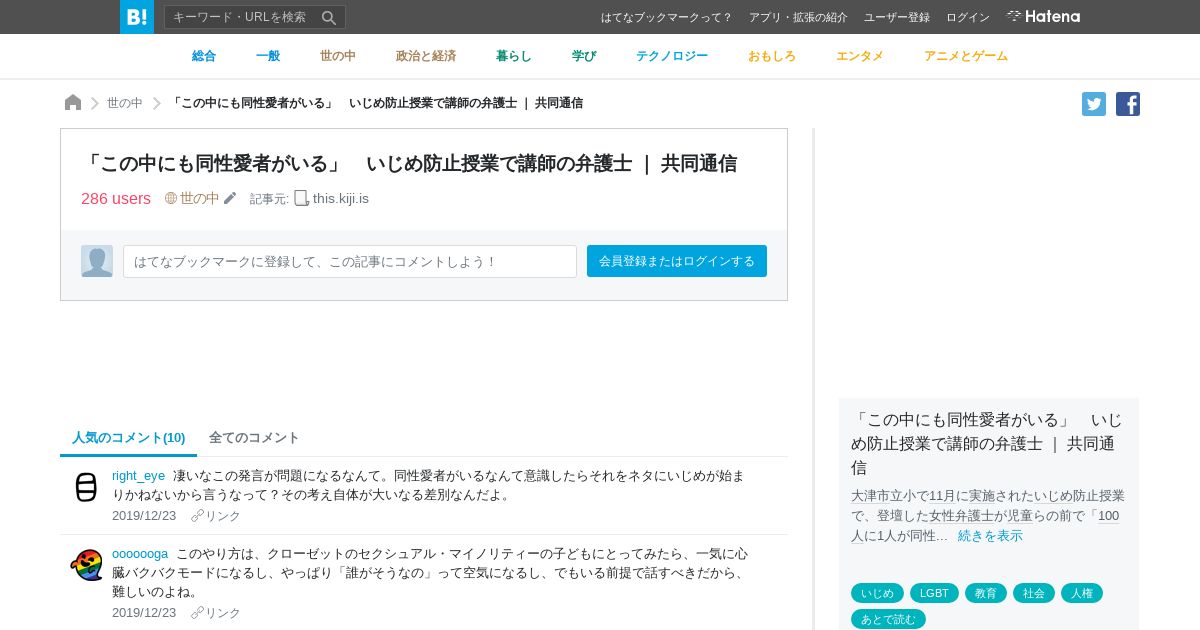Click 世の中 in the breadcrumb
This screenshot has width=1200, height=630.
(x=125, y=103)
